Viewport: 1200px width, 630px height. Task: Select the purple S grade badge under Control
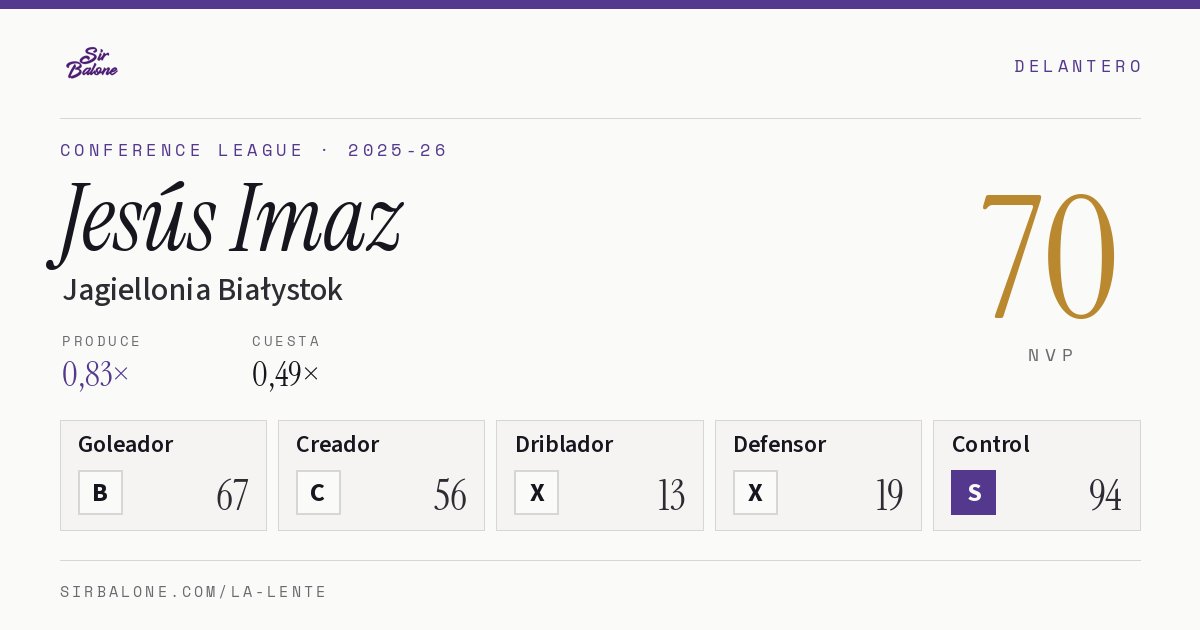tap(973, 492)
